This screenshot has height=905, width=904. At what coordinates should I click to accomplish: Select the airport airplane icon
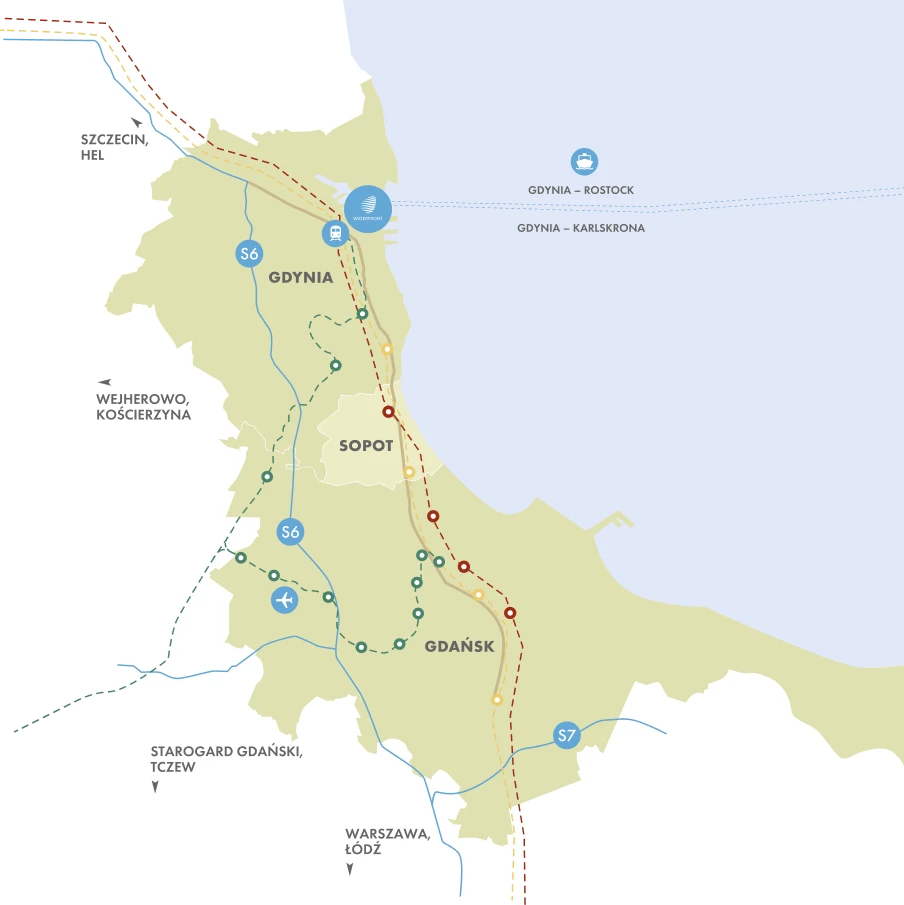285,600
